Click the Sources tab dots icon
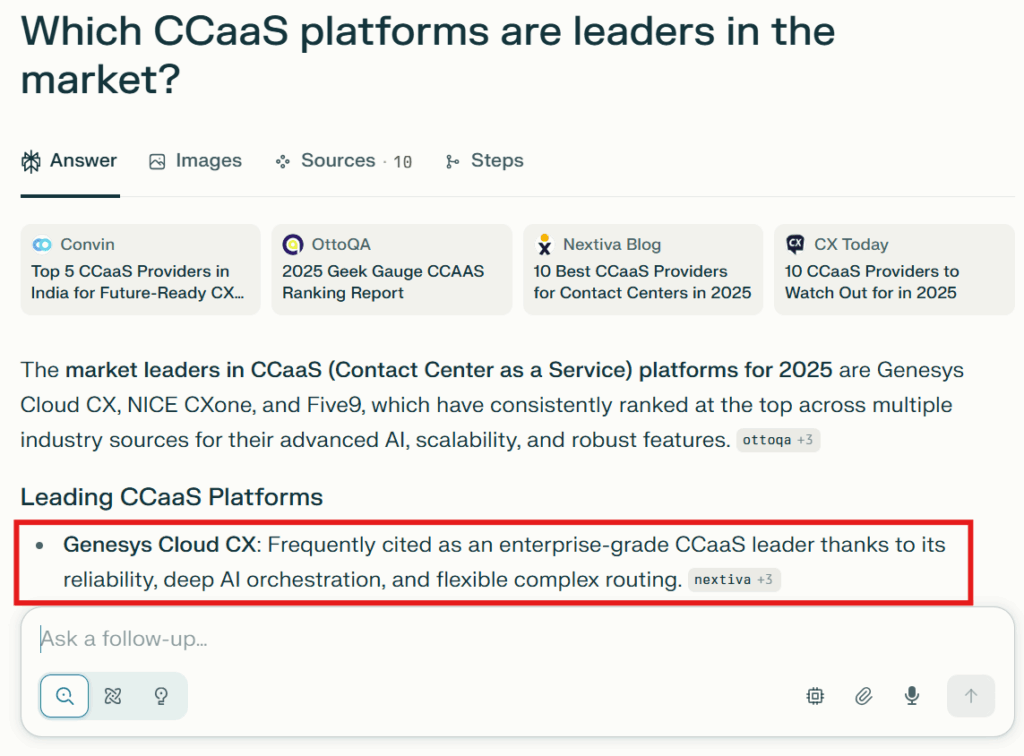 pos(282,162)
